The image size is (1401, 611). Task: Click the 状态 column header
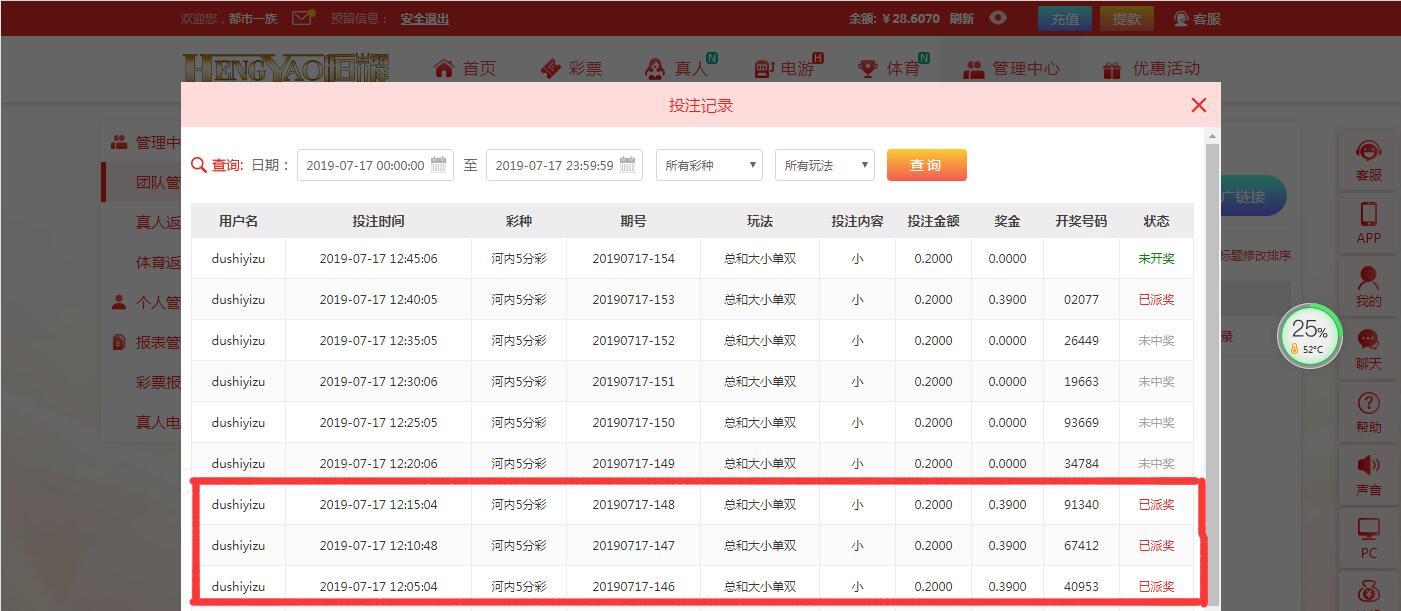(1156, 221)
